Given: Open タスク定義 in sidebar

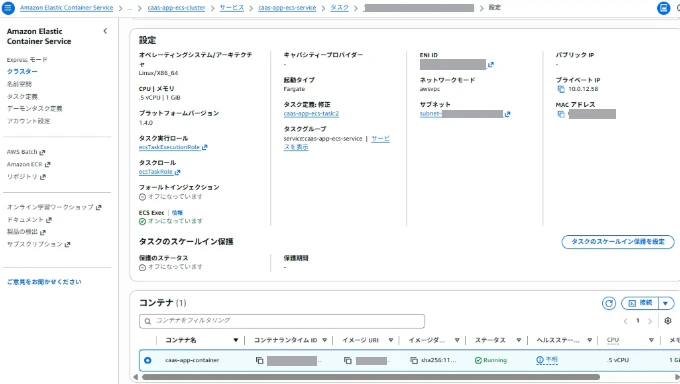Looking at the screenshot, I should (x=22, y=96).
